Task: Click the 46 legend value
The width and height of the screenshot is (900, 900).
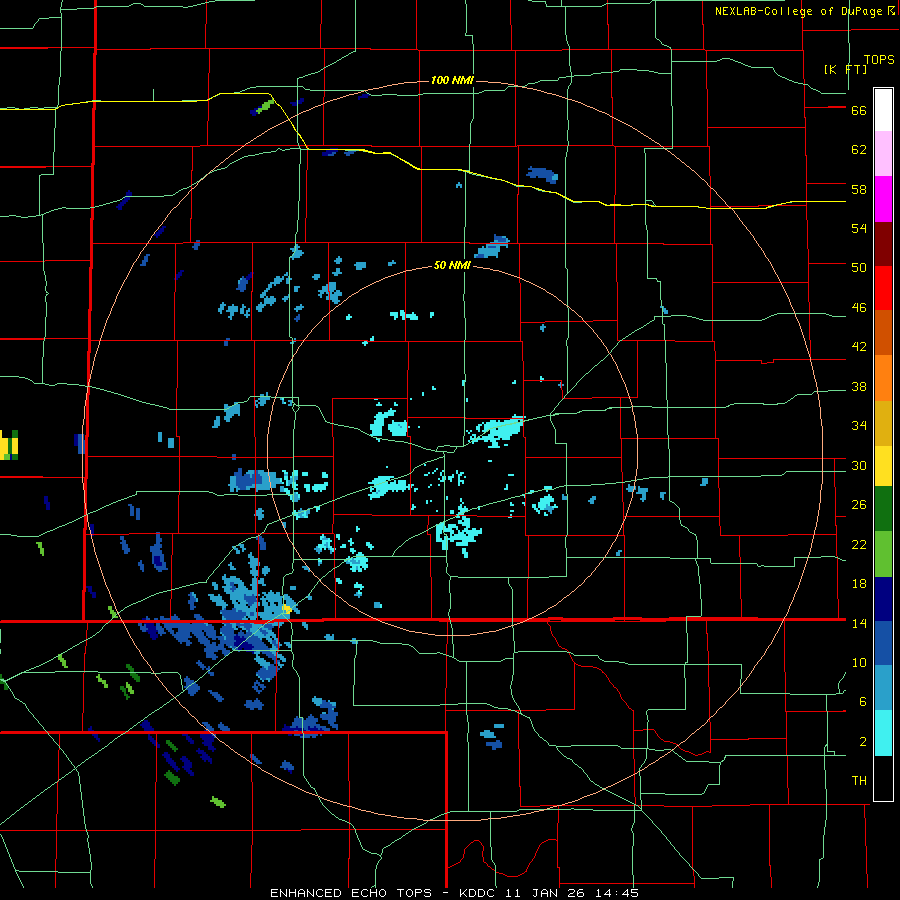Action: (x=859, y=308)
